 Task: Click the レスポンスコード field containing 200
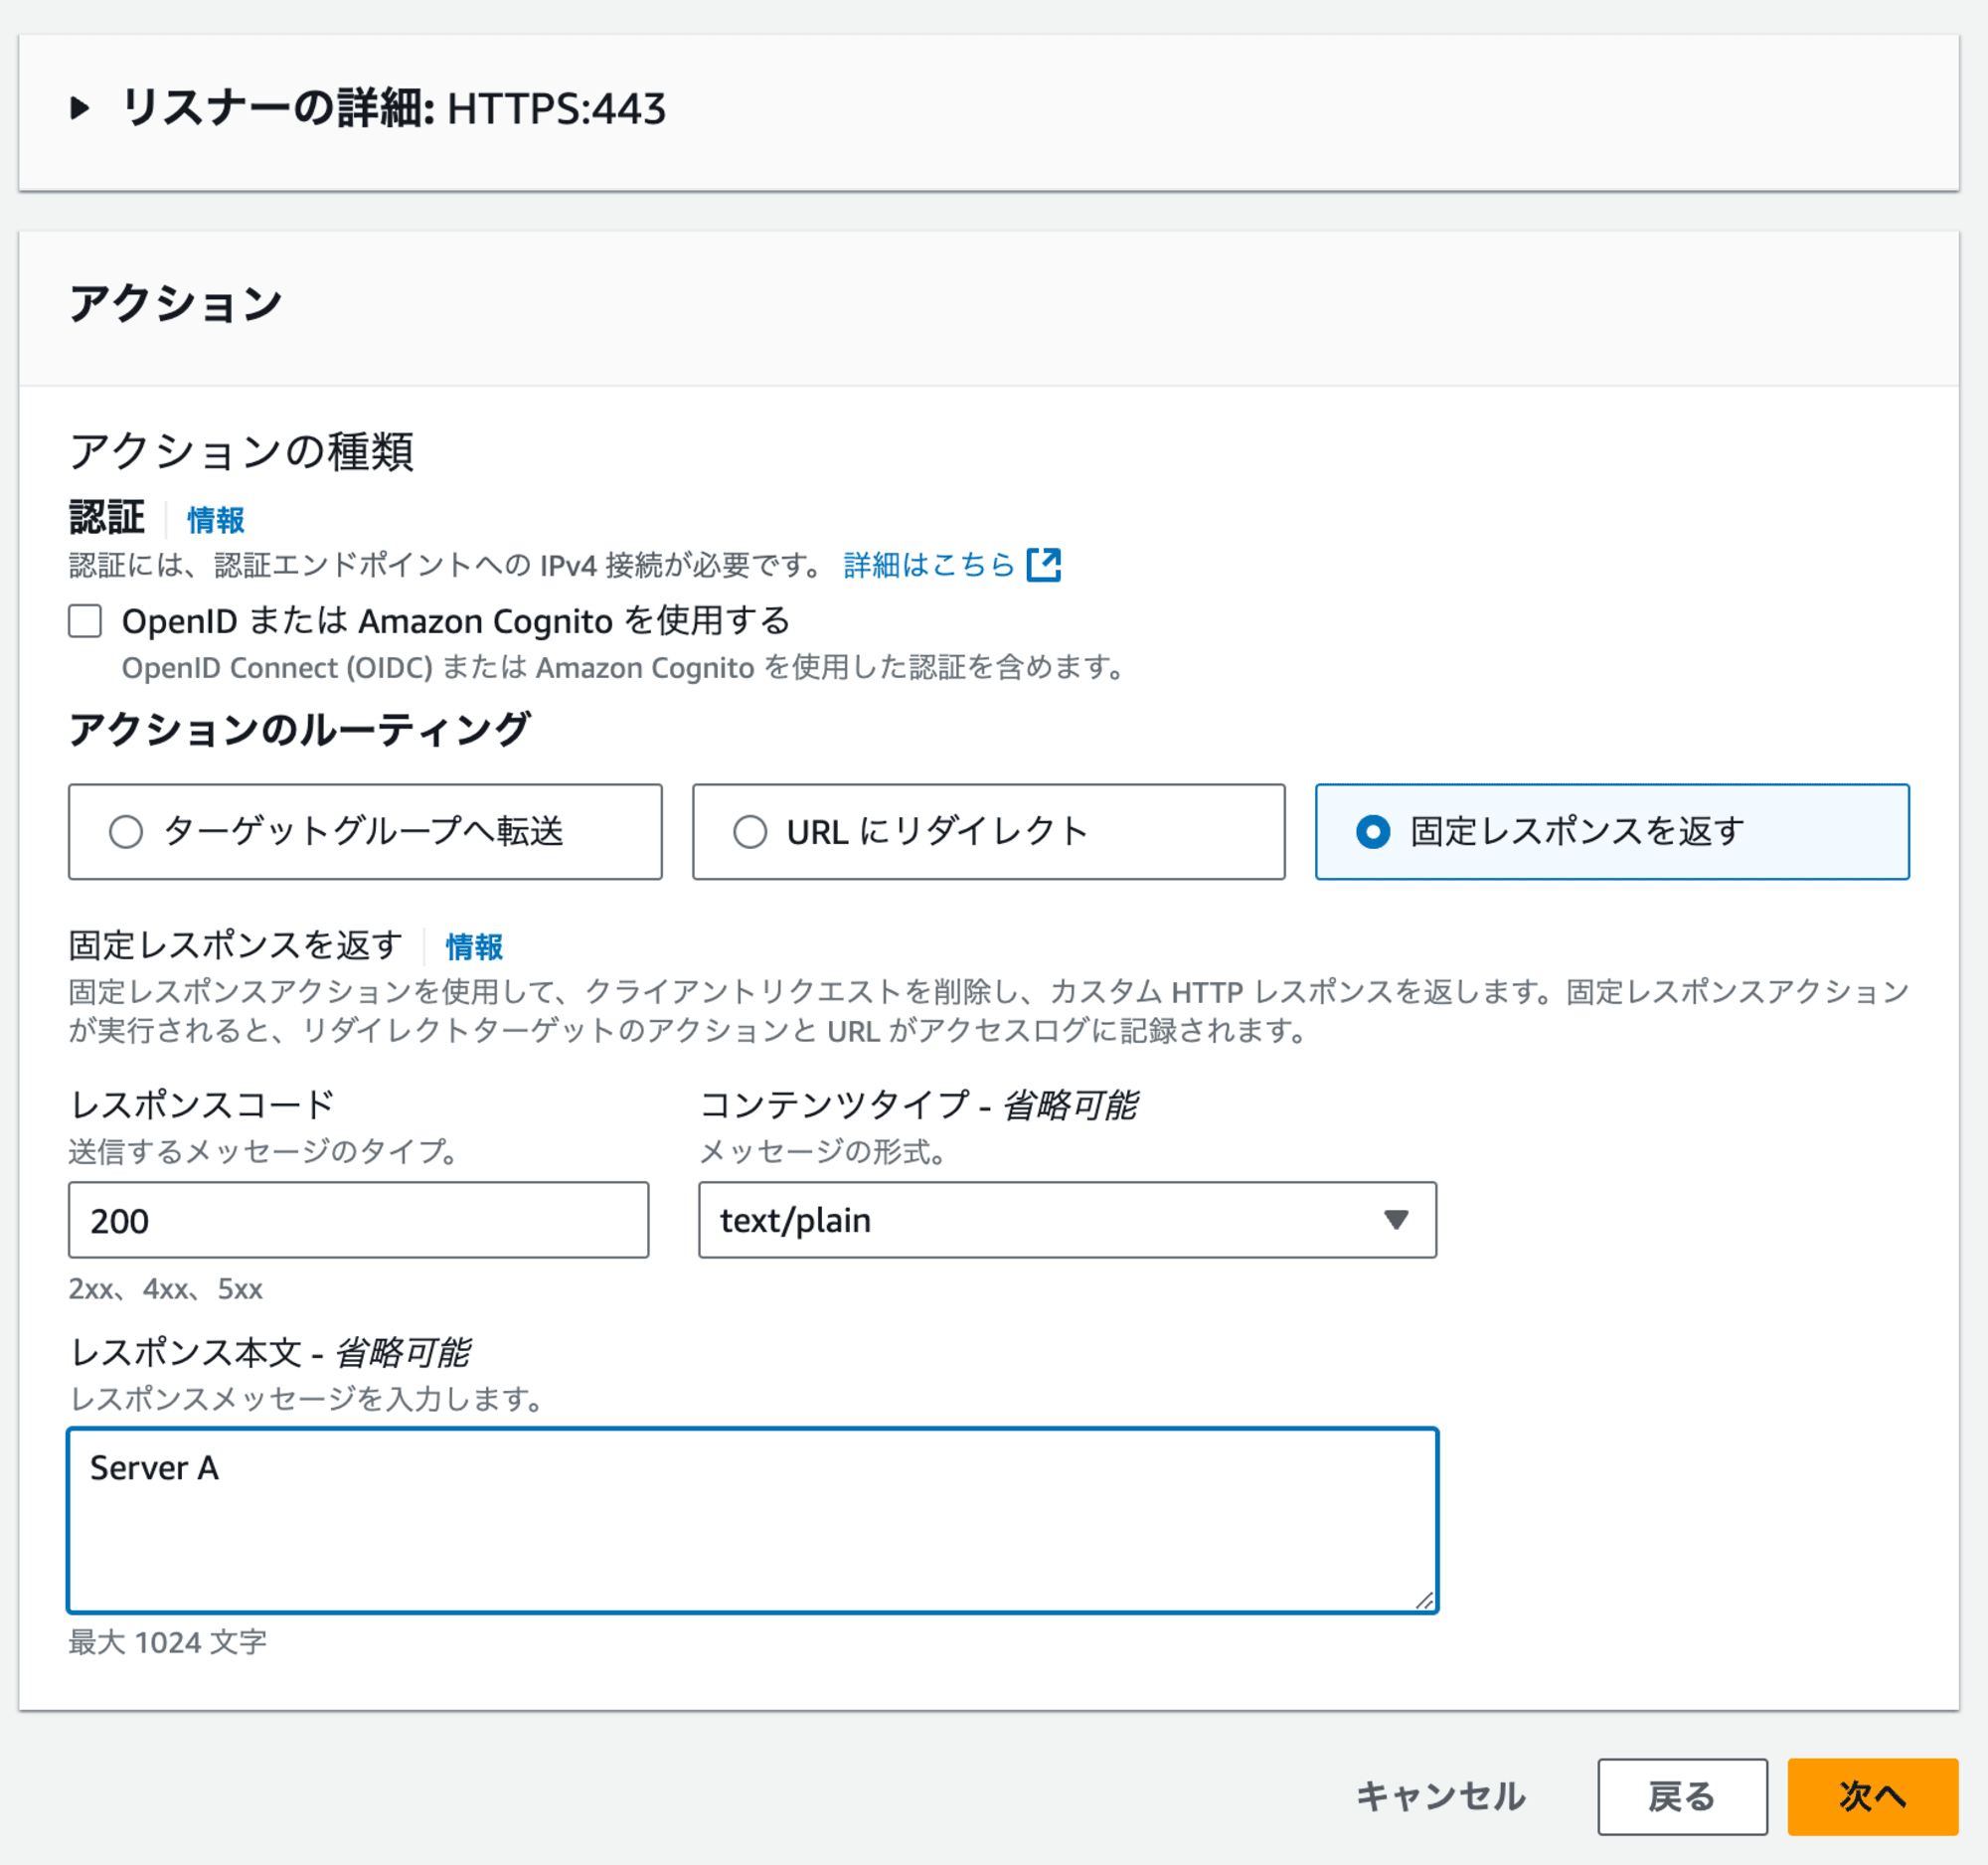[x=359, y=1220]
